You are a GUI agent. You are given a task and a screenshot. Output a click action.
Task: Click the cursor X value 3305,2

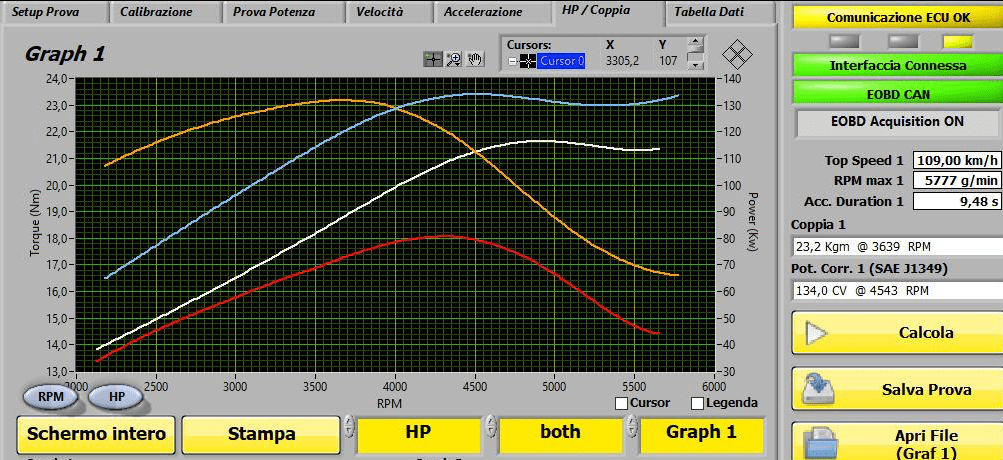620,61
